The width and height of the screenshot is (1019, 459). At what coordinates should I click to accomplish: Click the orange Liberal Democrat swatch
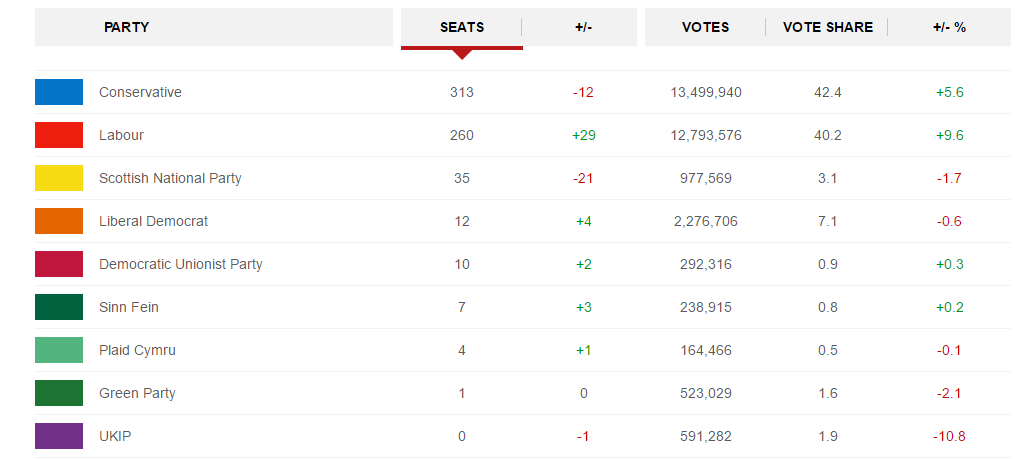(59, 221)
